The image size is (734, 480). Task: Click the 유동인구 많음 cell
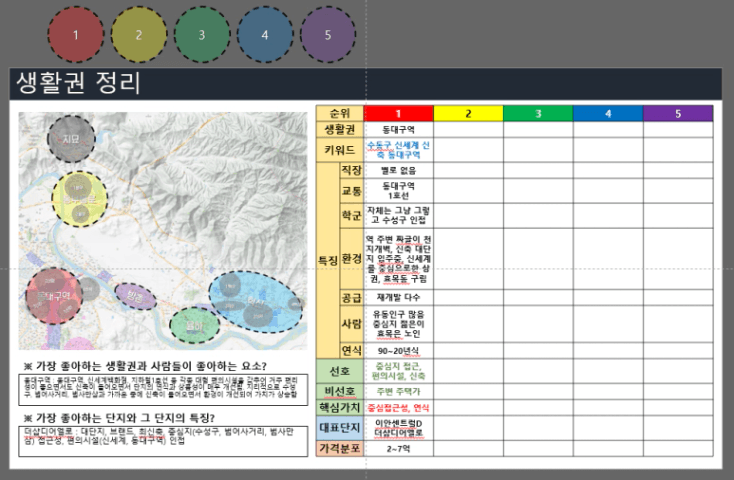coord(398,324)
